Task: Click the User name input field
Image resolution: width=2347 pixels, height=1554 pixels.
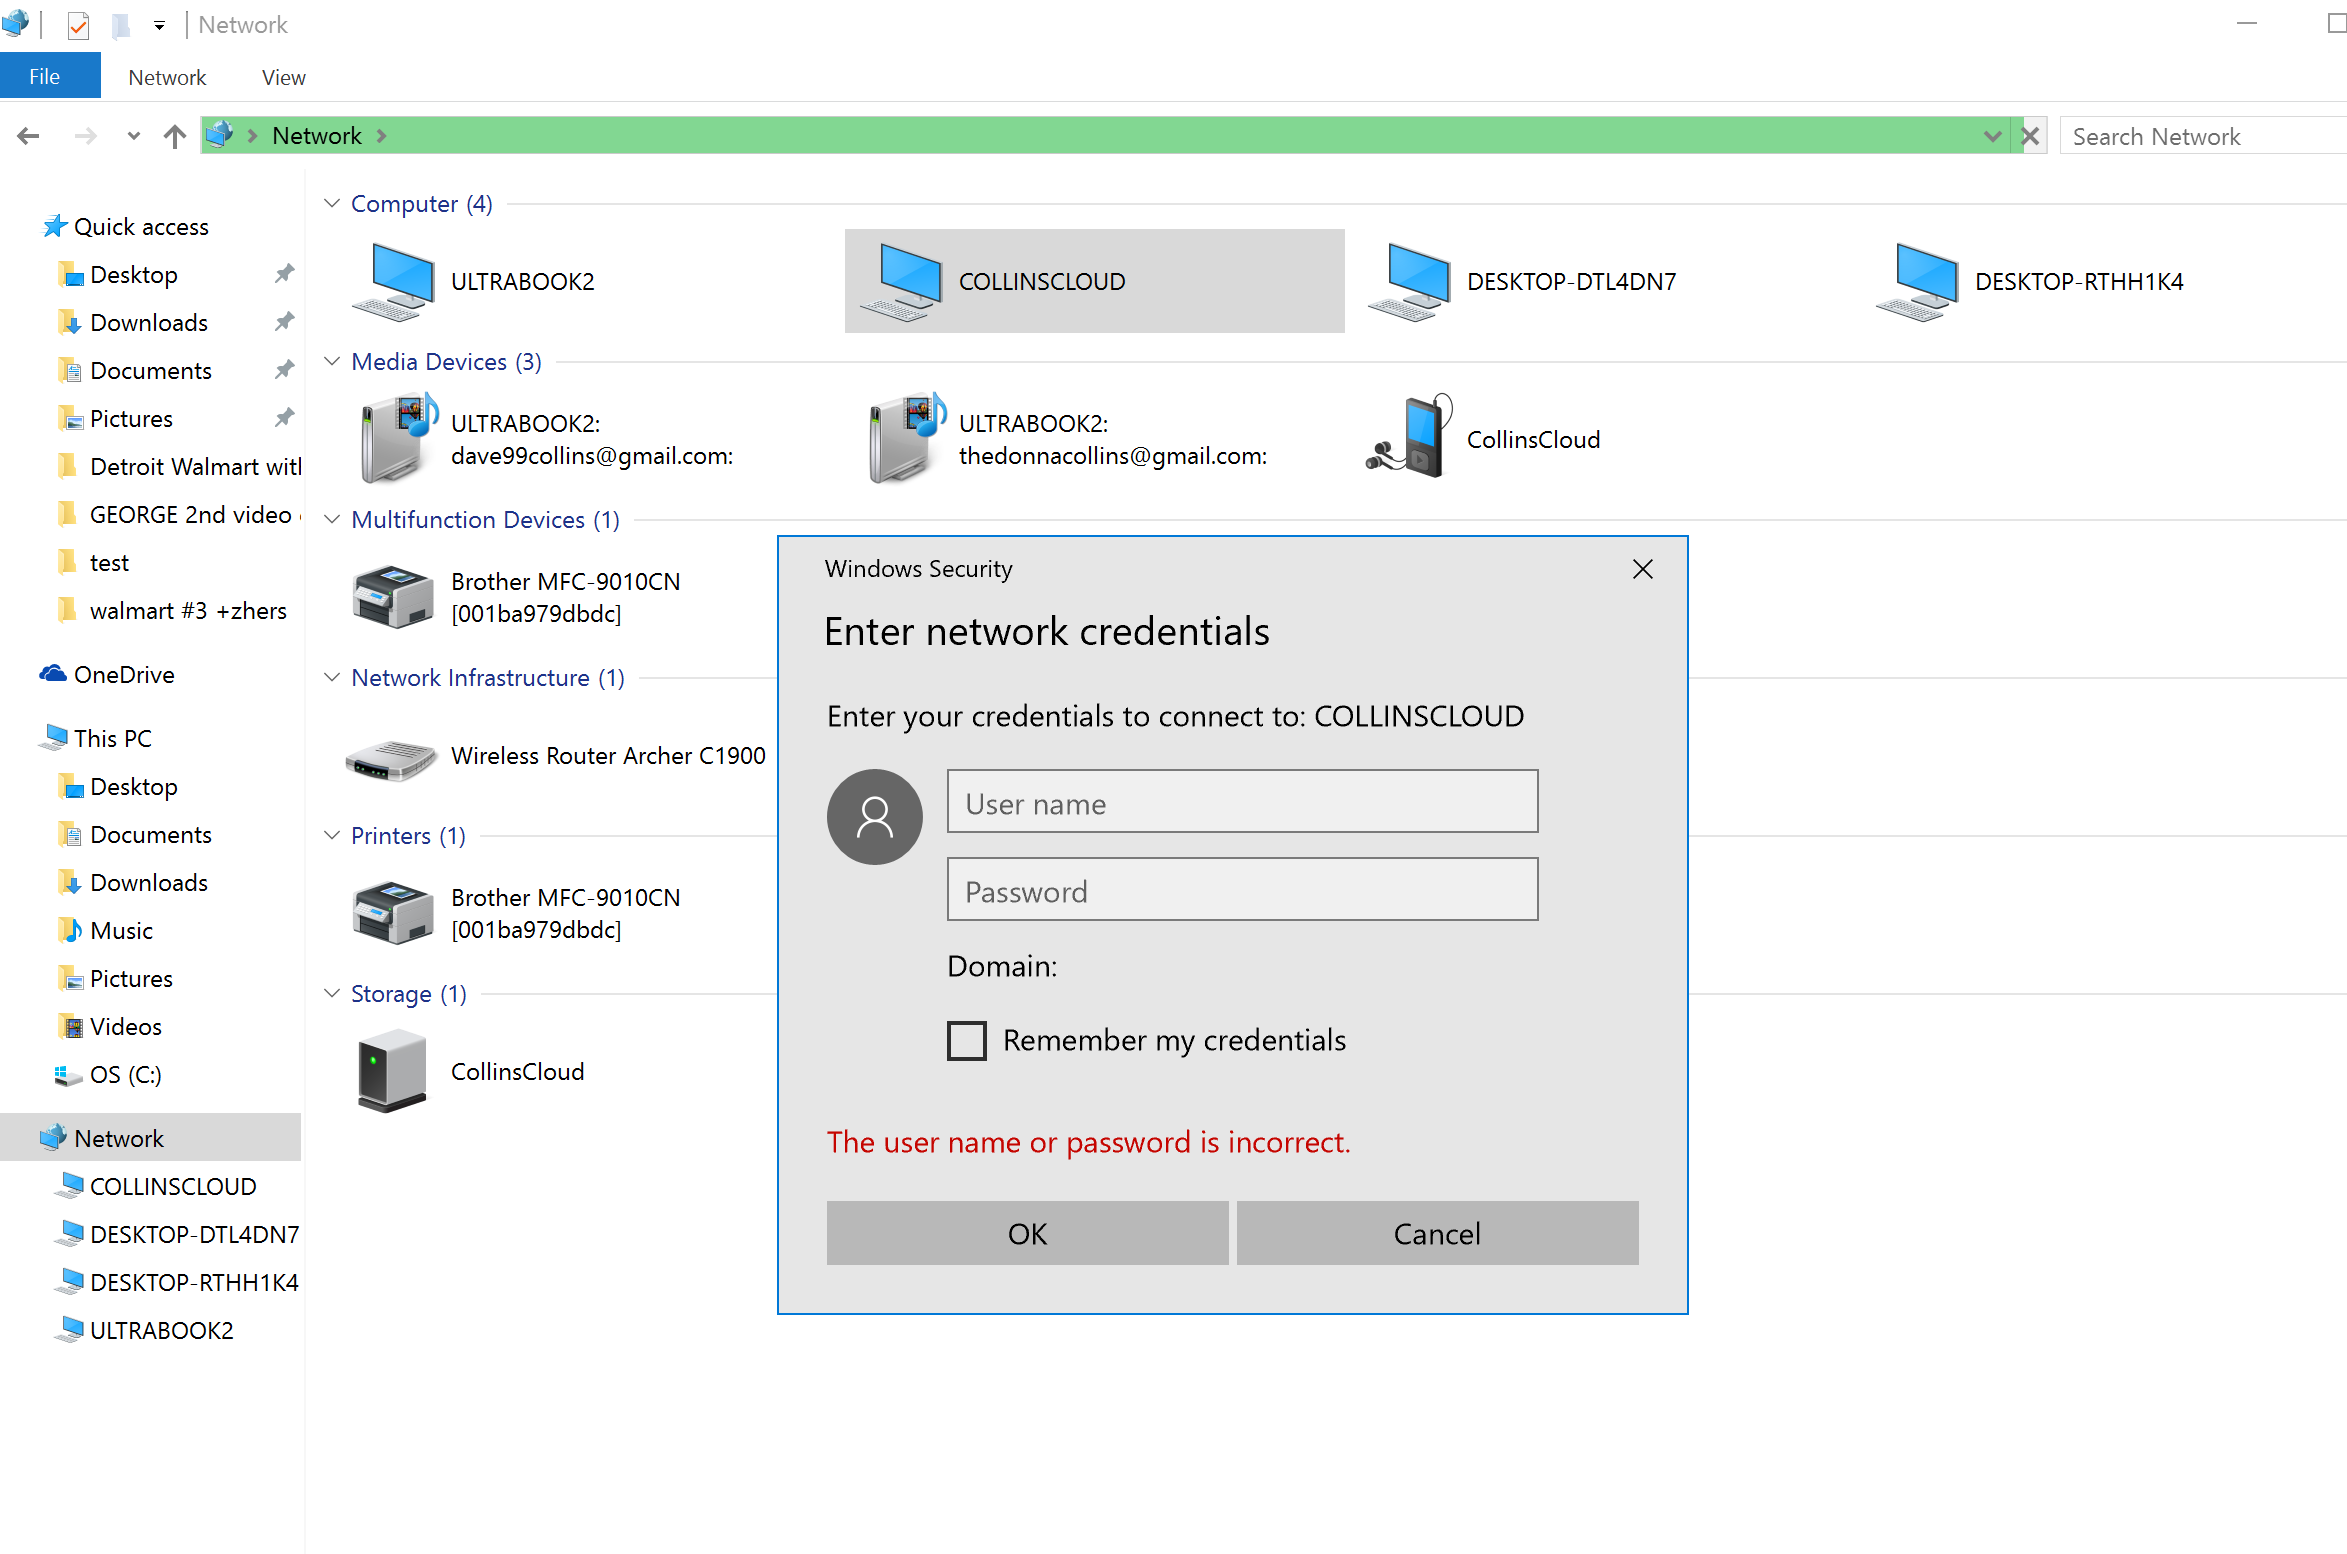Action: click(1241, 801)
